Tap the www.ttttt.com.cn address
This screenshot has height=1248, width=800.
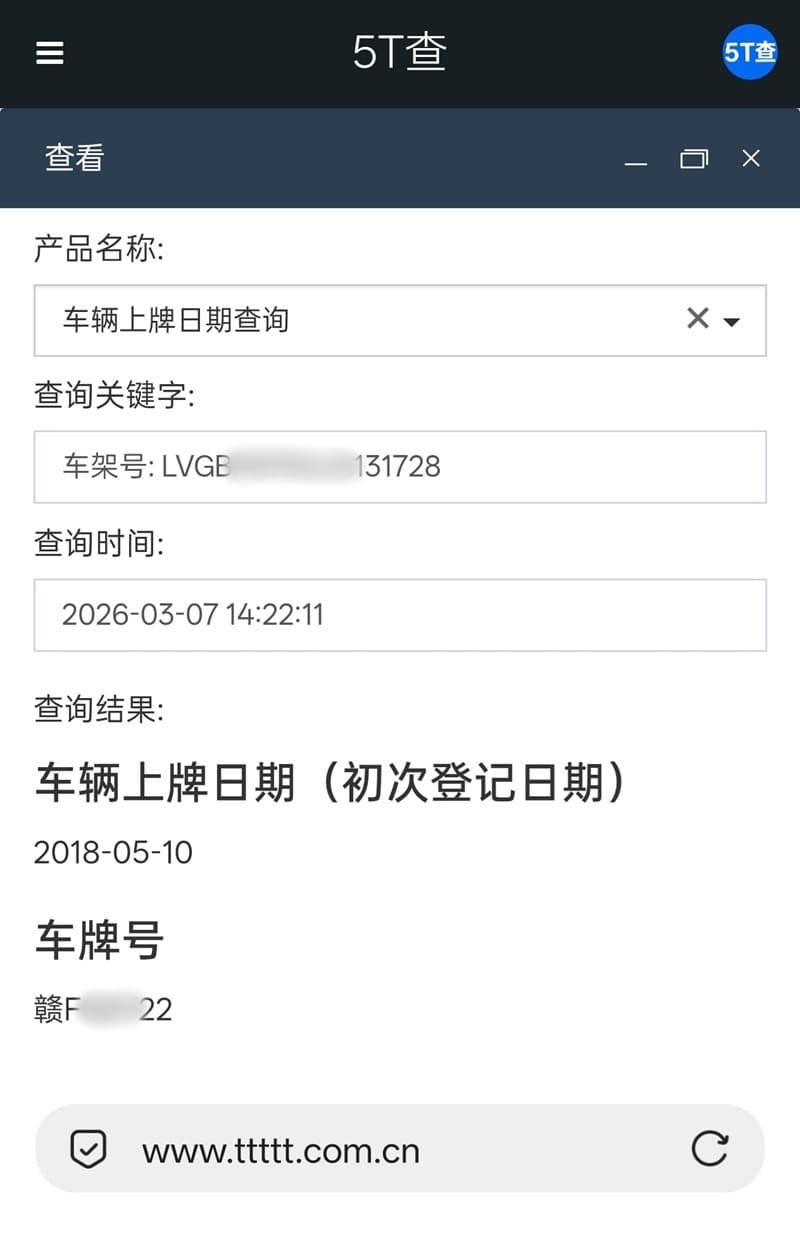[x=281, y=1150]
